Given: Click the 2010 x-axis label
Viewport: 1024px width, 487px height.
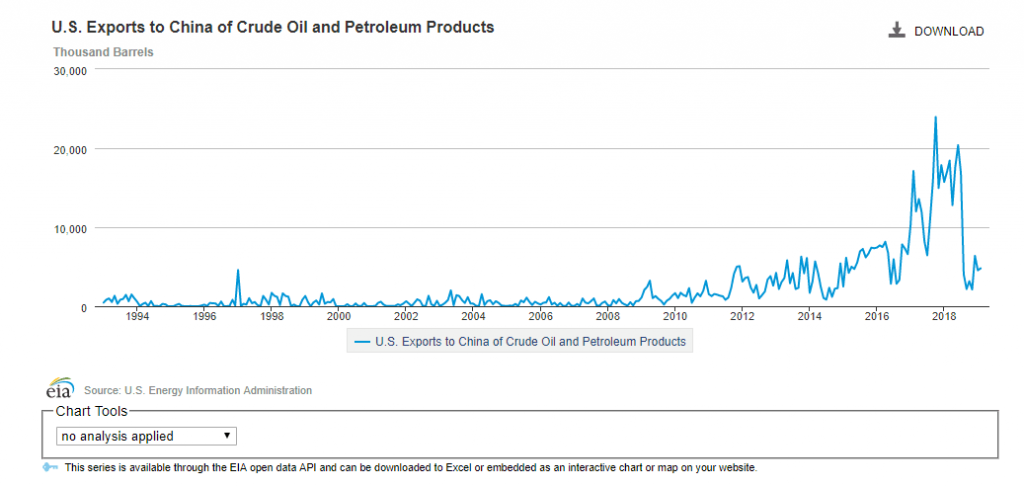Looking at the screenshot, I should click(675, 317).
